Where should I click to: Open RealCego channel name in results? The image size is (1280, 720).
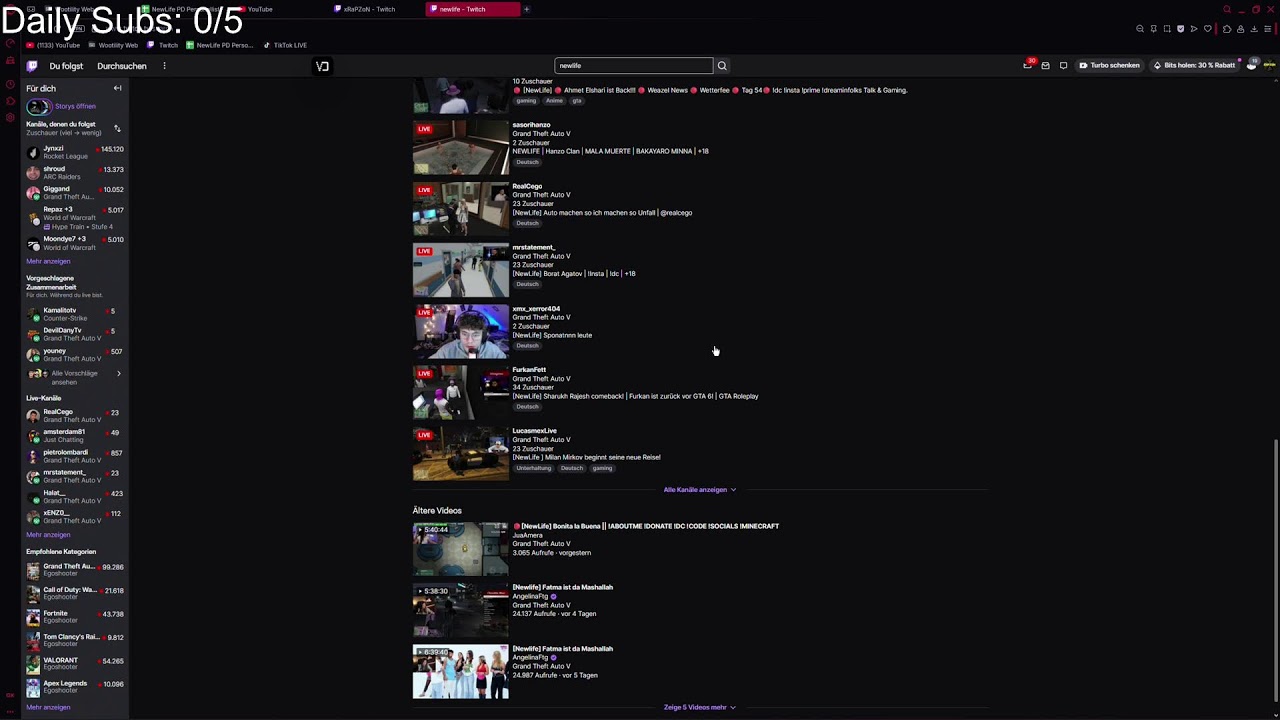click(527, 186)
